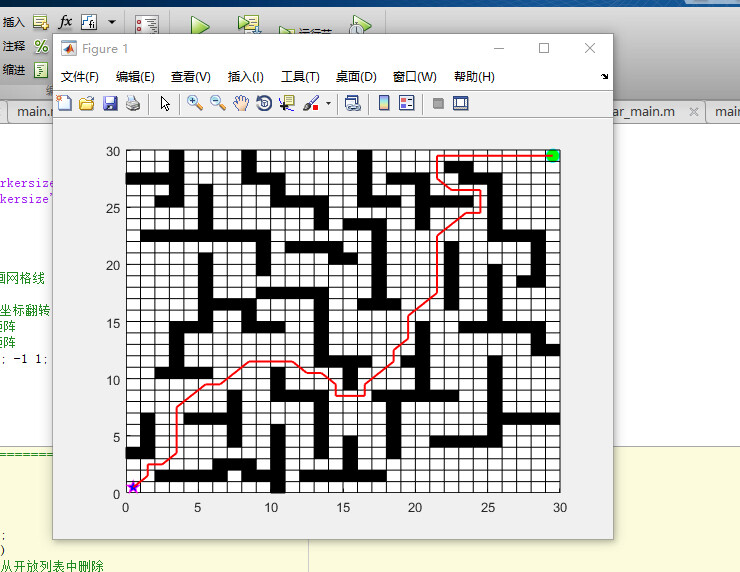The height and width of the screenshot is (572, 740).
Task: Close the ar_main.m tab
Action: click(x=693, y=112)
